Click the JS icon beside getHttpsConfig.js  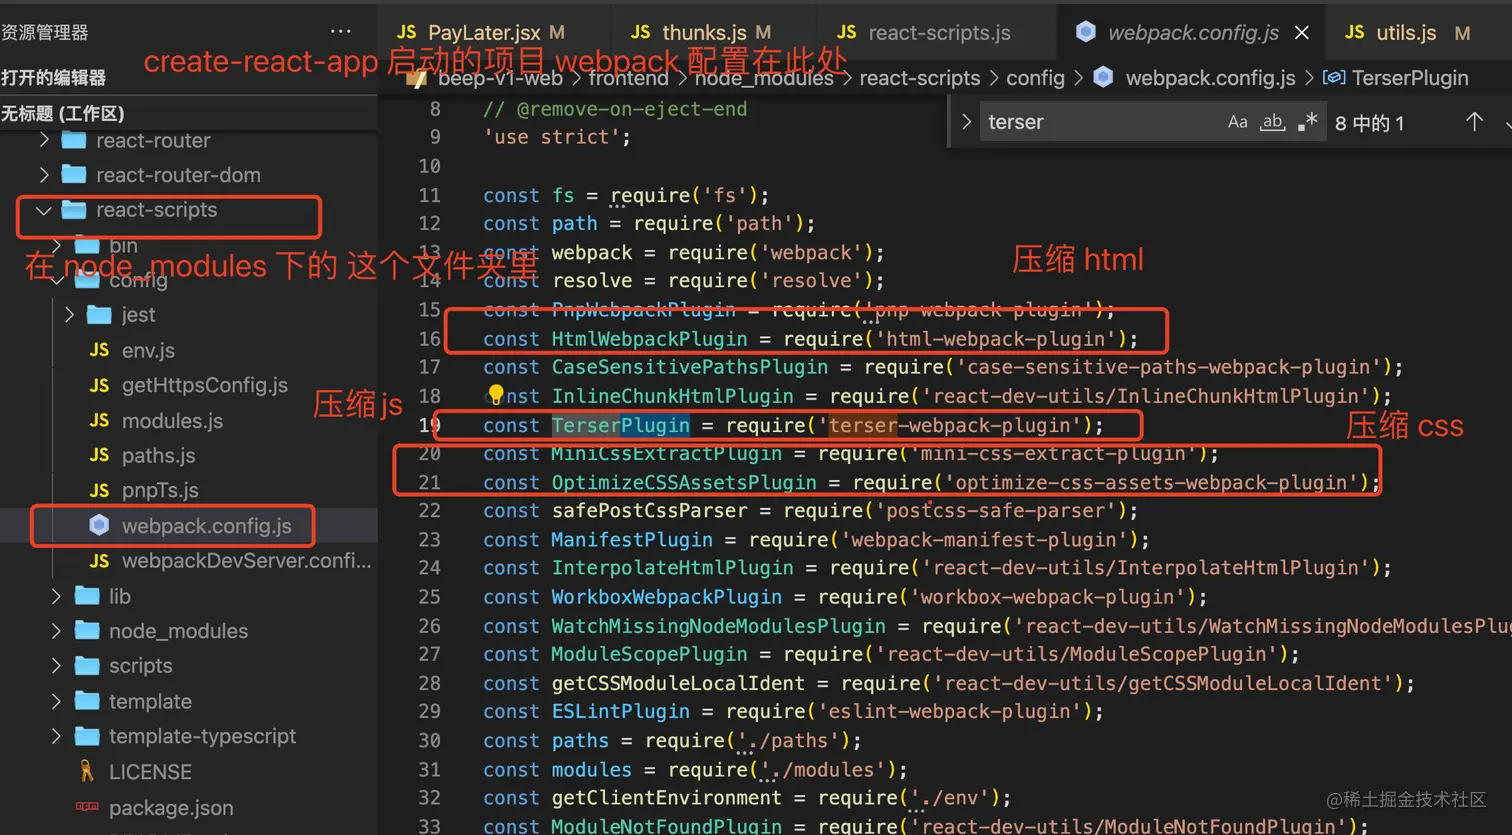pyautogui.click(x=99, y=385)
